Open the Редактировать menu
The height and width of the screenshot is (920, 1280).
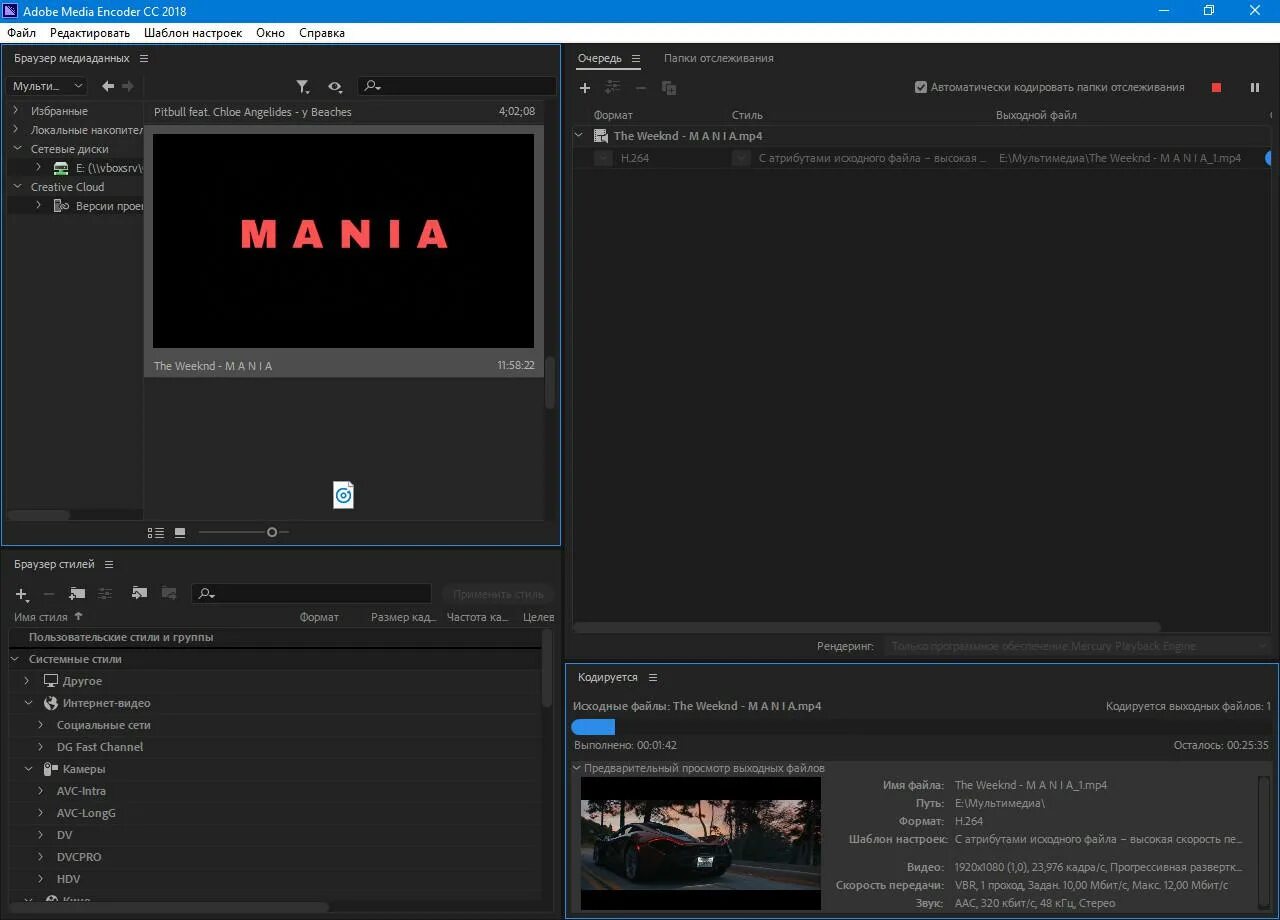[x=90, y=33]
